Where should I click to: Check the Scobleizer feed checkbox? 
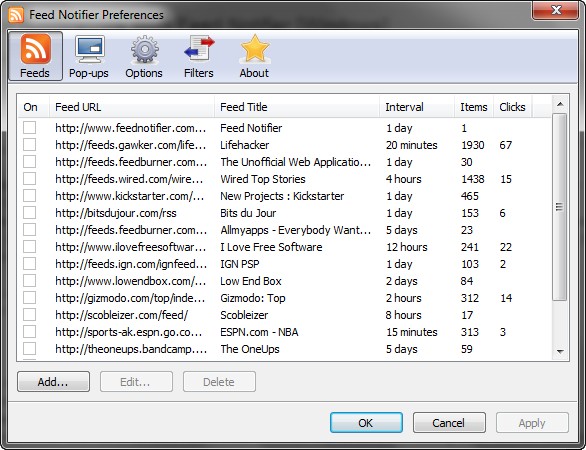click(30, 315)
